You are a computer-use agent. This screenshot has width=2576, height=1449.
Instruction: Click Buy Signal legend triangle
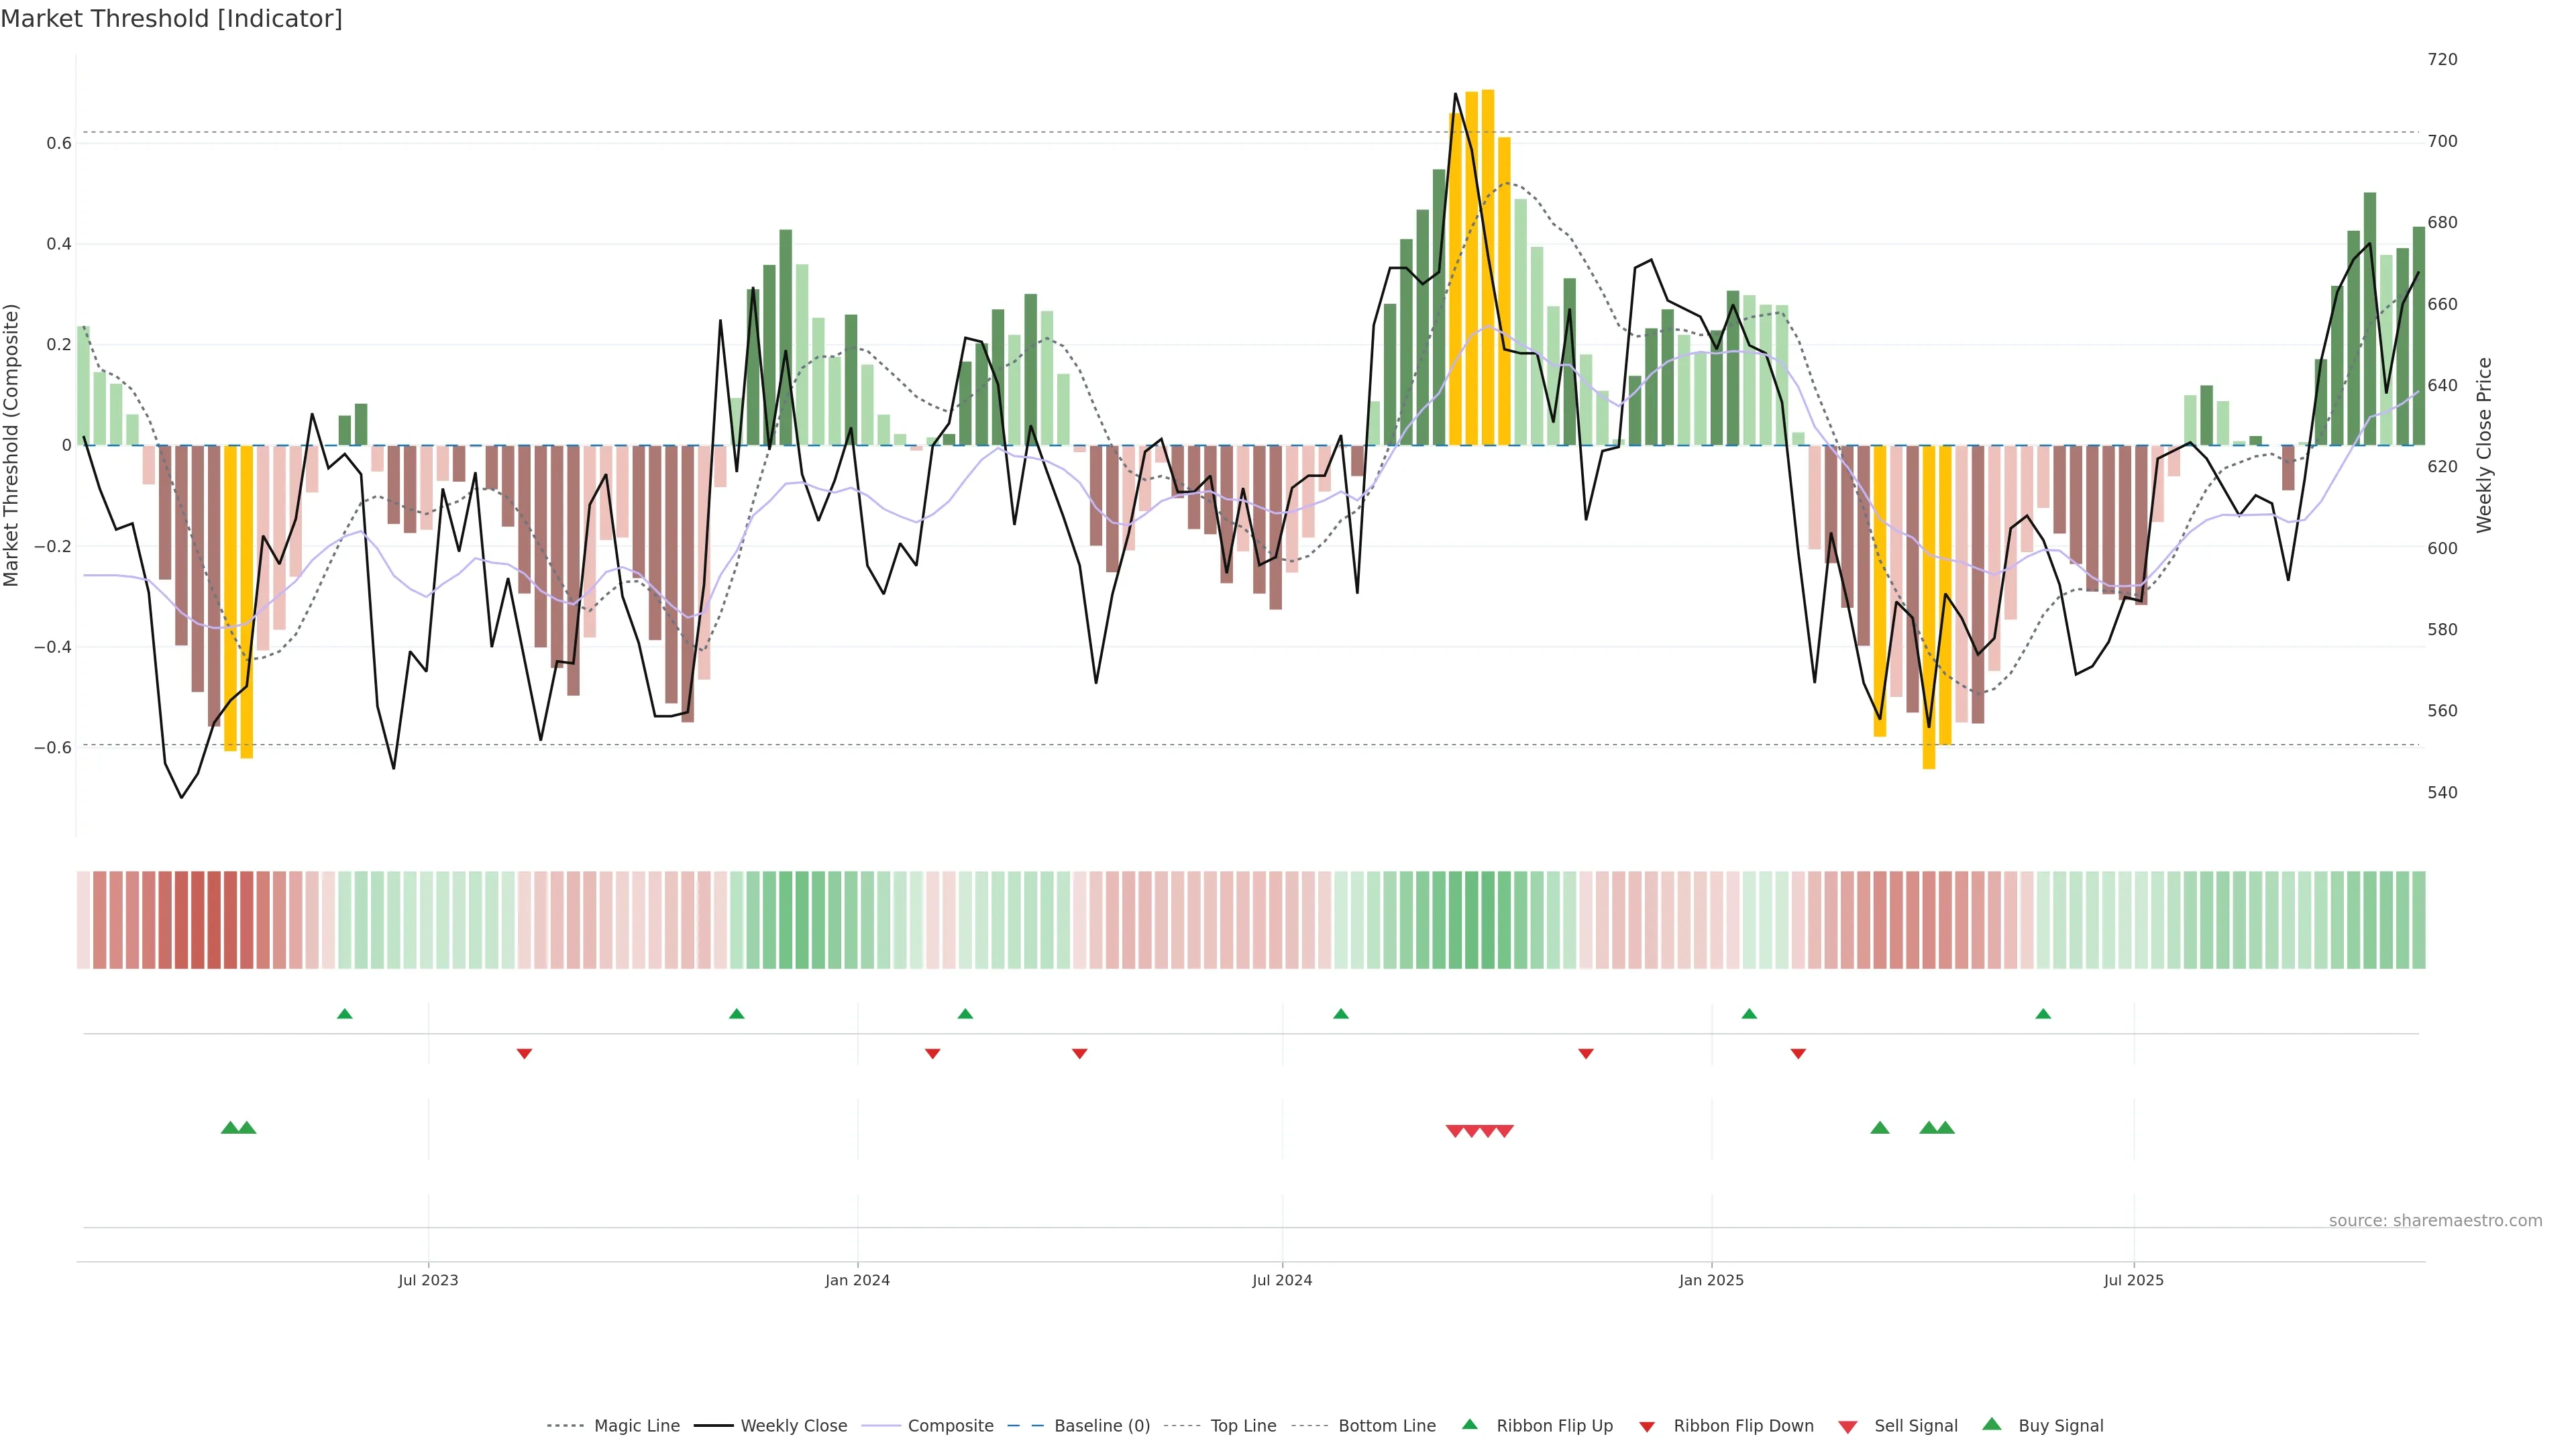(1991, 1425)
